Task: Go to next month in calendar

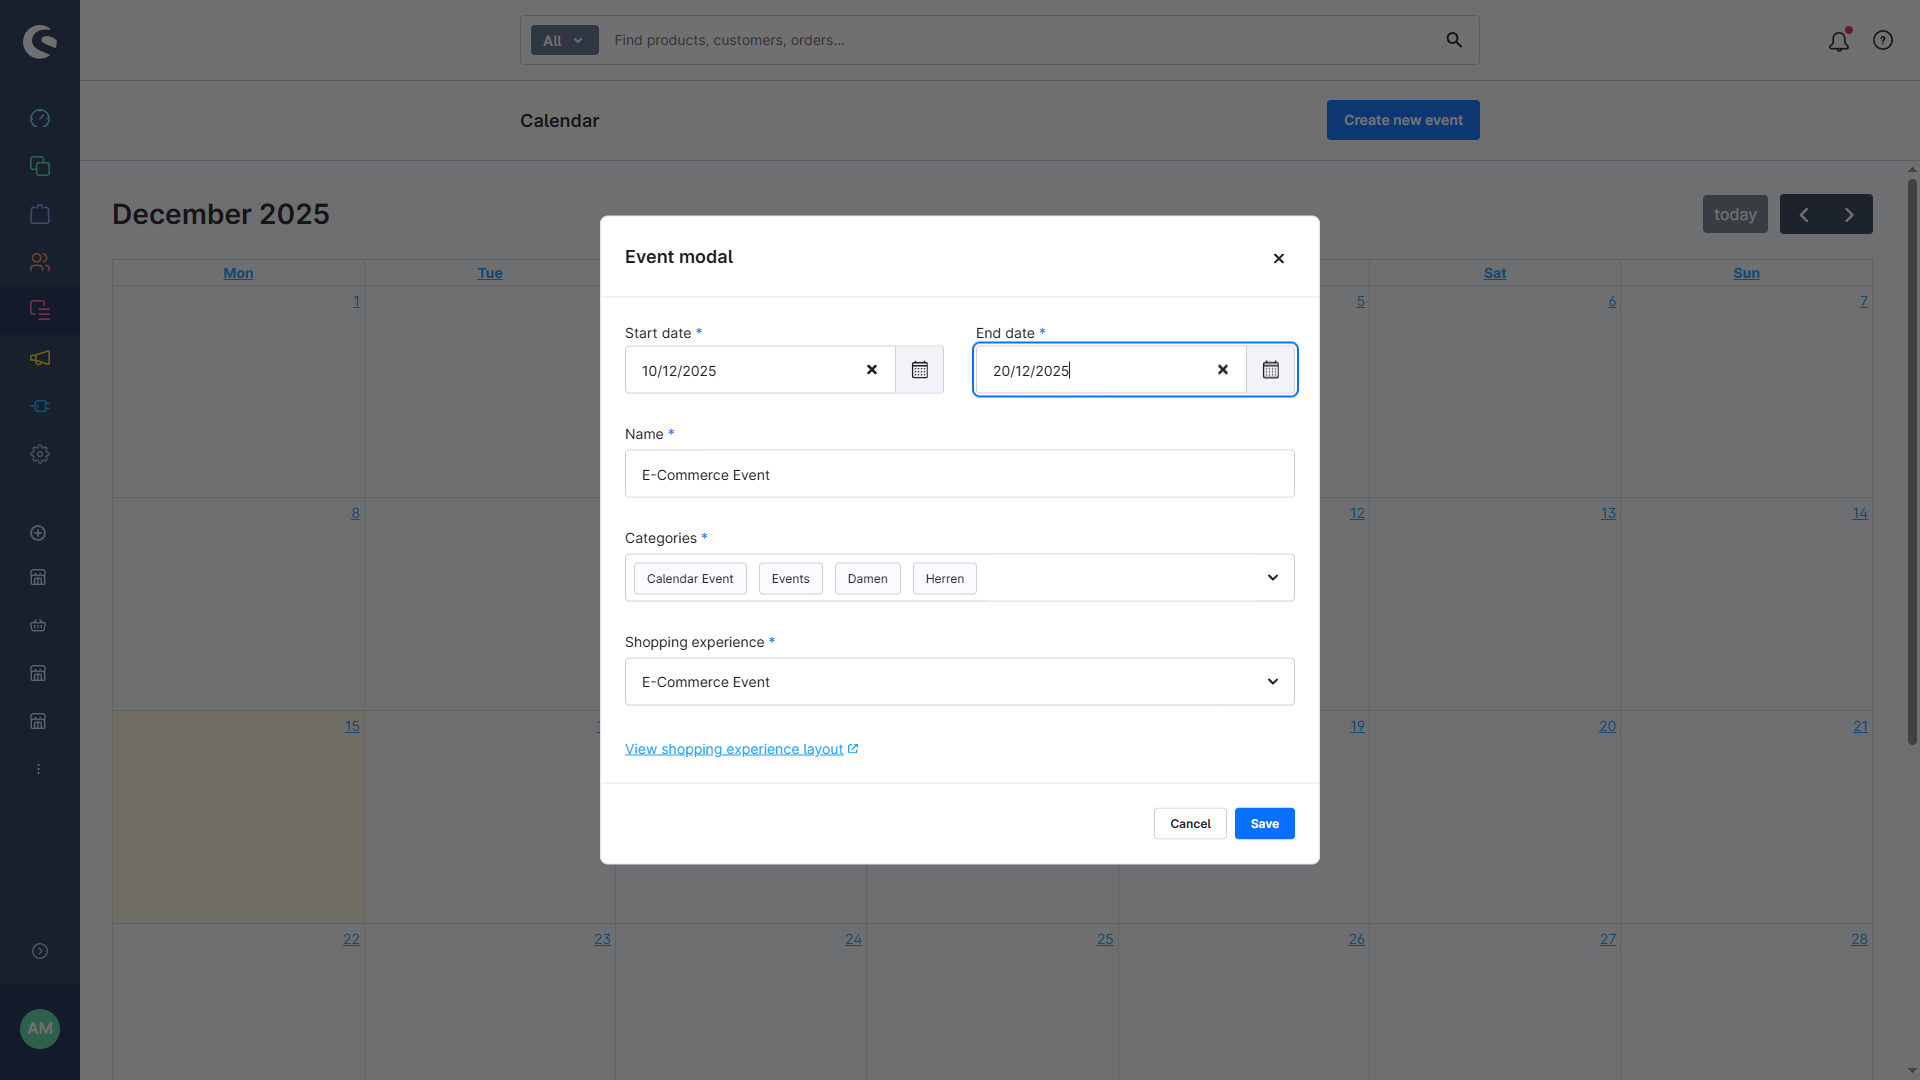Action: [x=1849, y=215]
